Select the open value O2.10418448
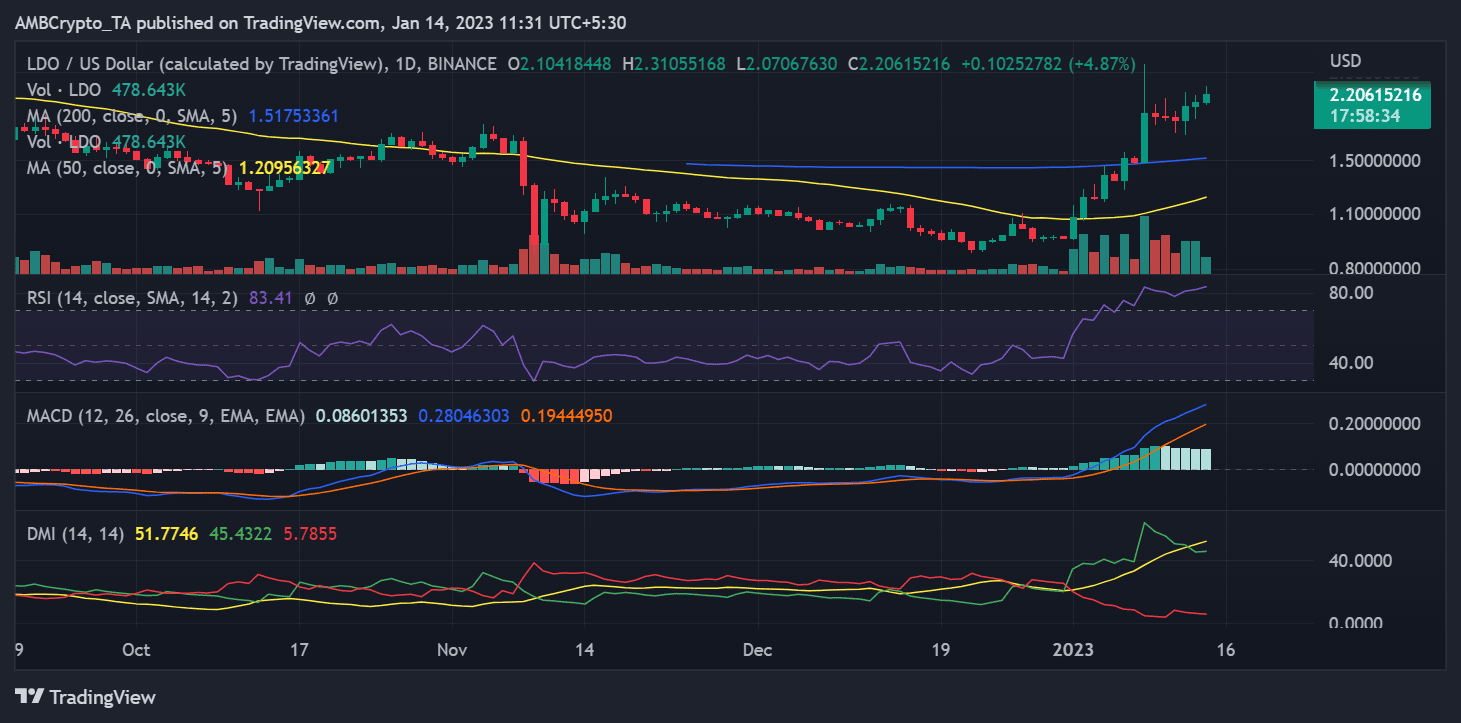Image resolution: width=1461 pixels, height=723 pixels. point(561,64)
